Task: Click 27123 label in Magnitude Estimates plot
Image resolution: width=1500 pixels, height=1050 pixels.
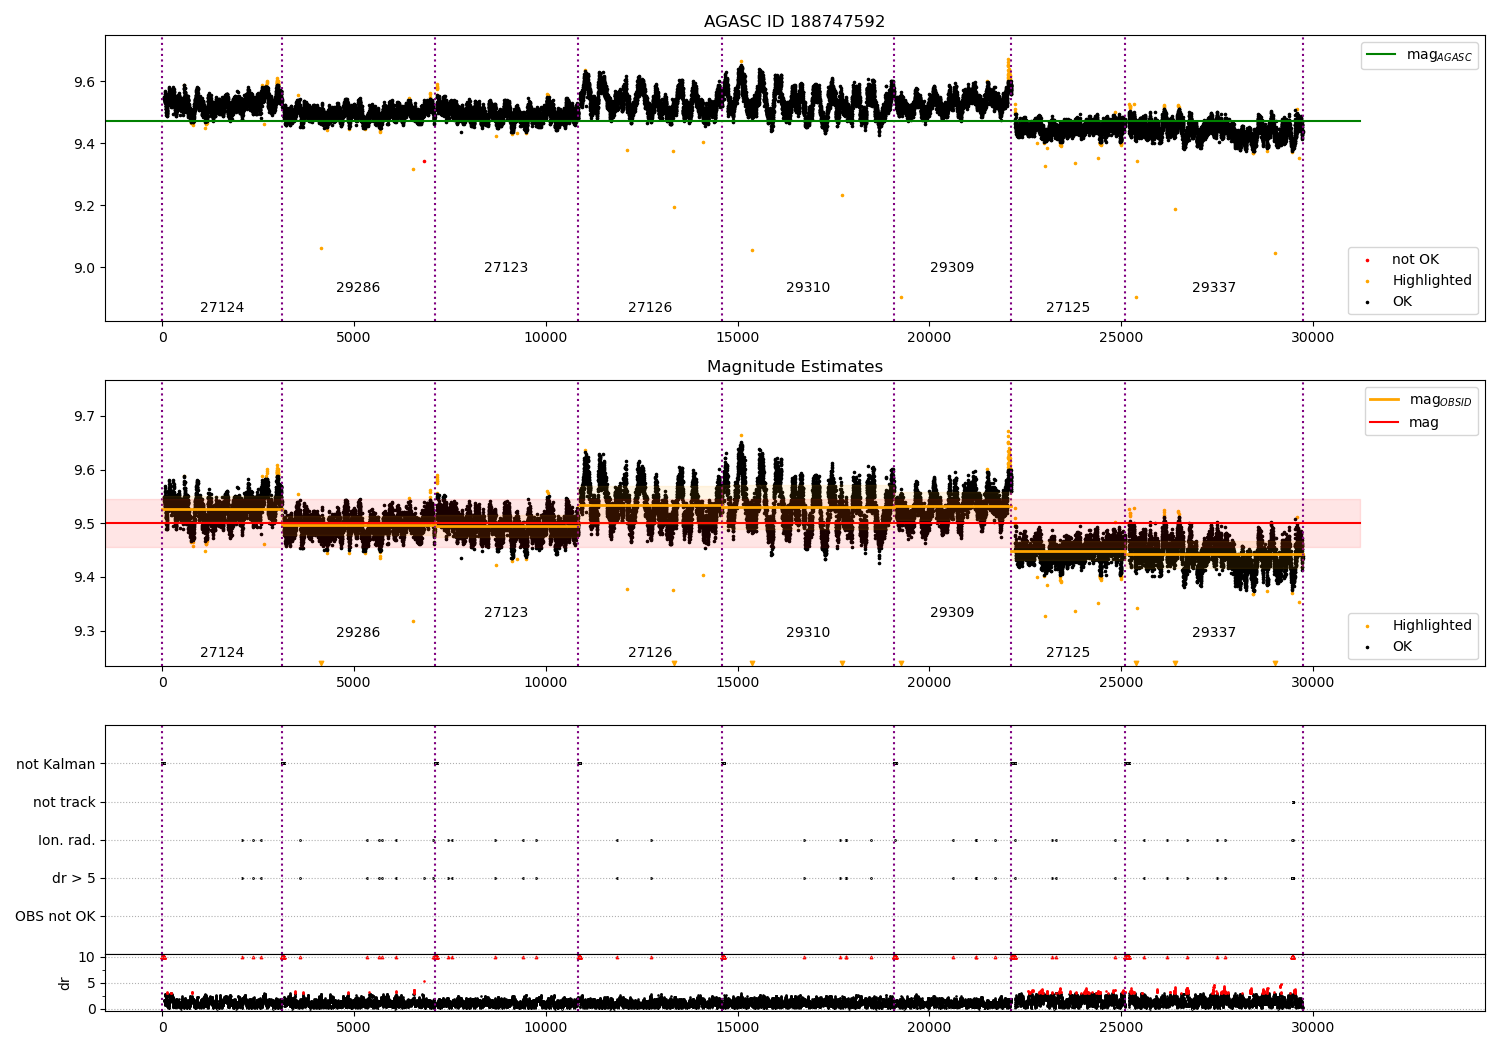Action: pos(506,612)
